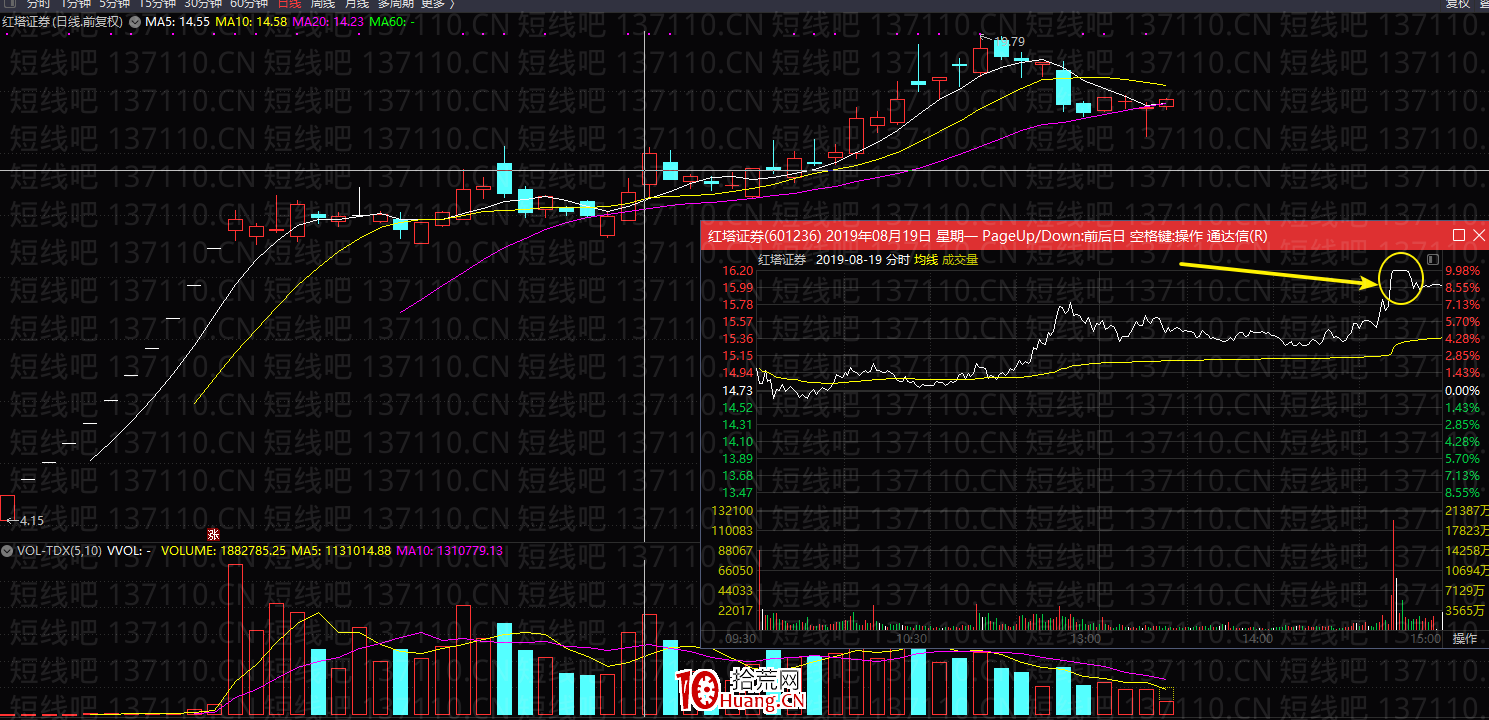Maximize the 红塔证券 intraday popup window
The width and height of the screenshot is (1489, 720).
(x=1459, y=235)
